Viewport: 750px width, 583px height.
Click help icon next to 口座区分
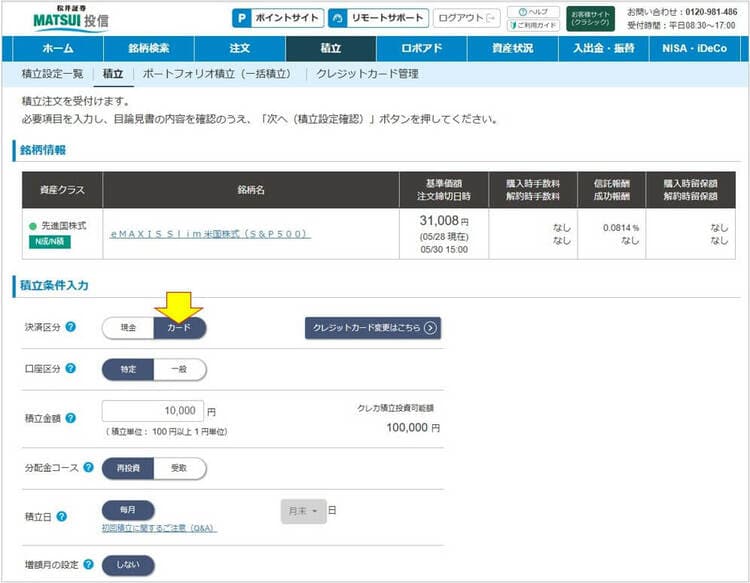coord(70,368)
